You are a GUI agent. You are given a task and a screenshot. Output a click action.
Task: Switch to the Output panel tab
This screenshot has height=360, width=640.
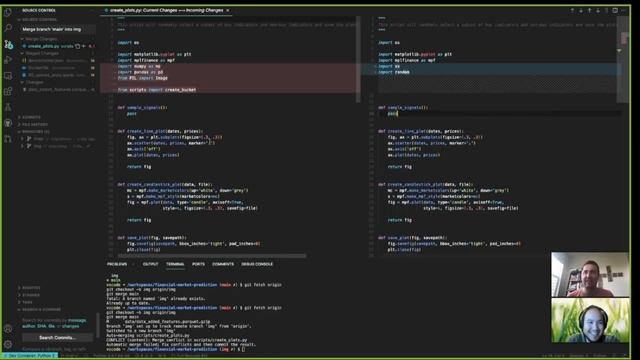(x=150, y=264)
